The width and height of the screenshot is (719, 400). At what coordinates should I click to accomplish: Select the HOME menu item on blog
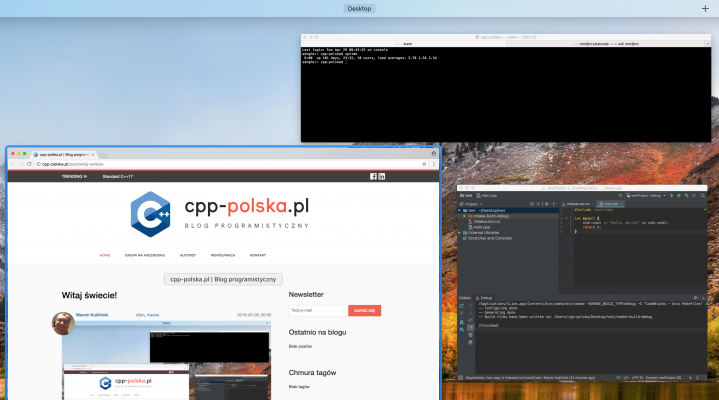(x=105, y=254)
